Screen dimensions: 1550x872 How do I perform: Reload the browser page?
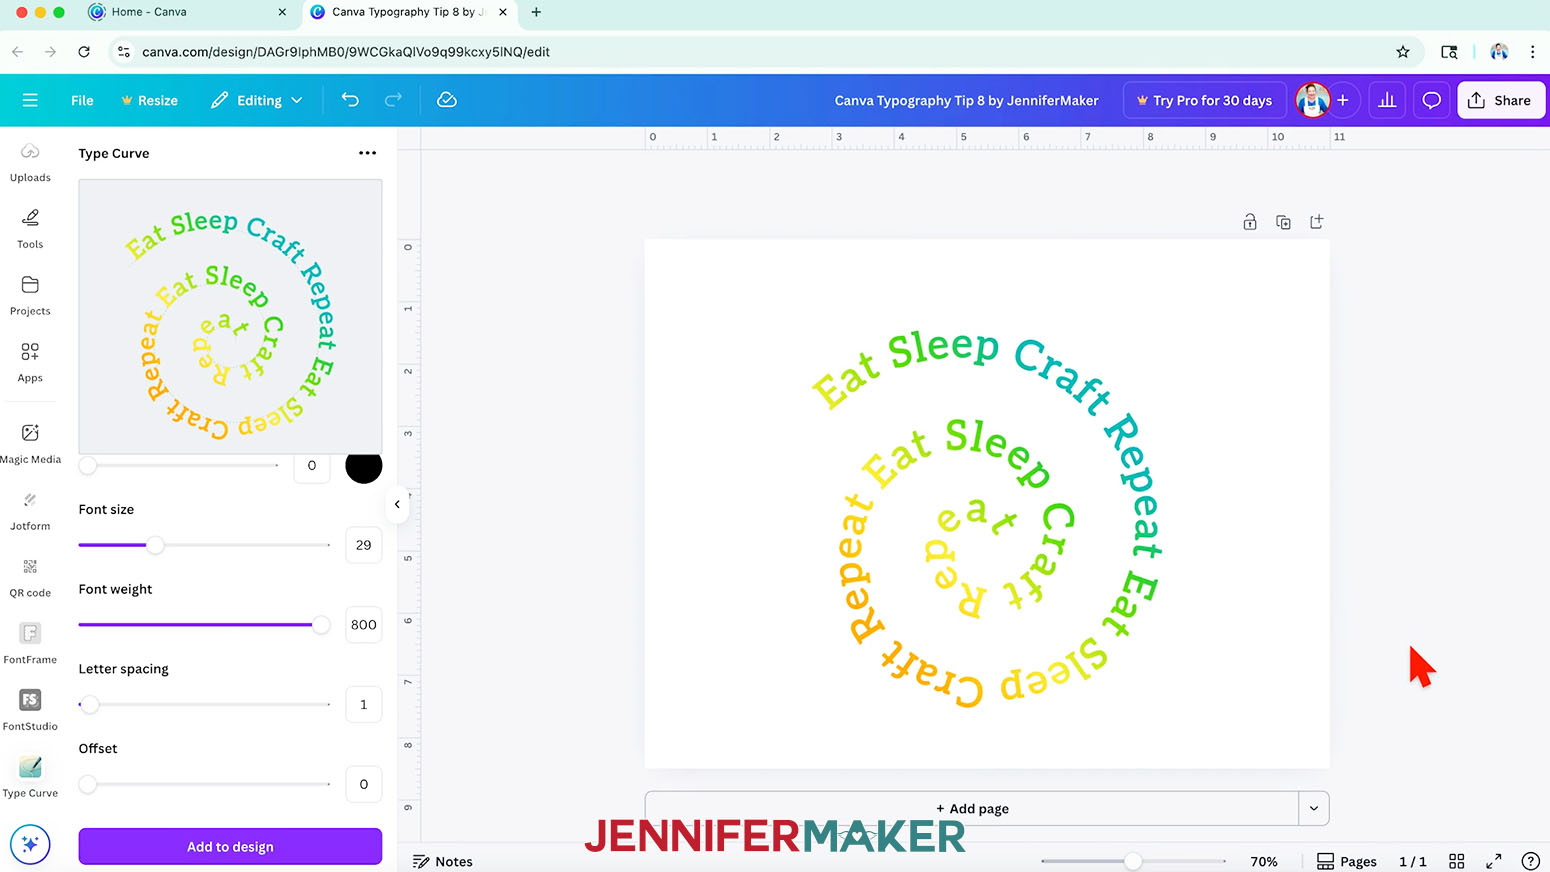84,52
